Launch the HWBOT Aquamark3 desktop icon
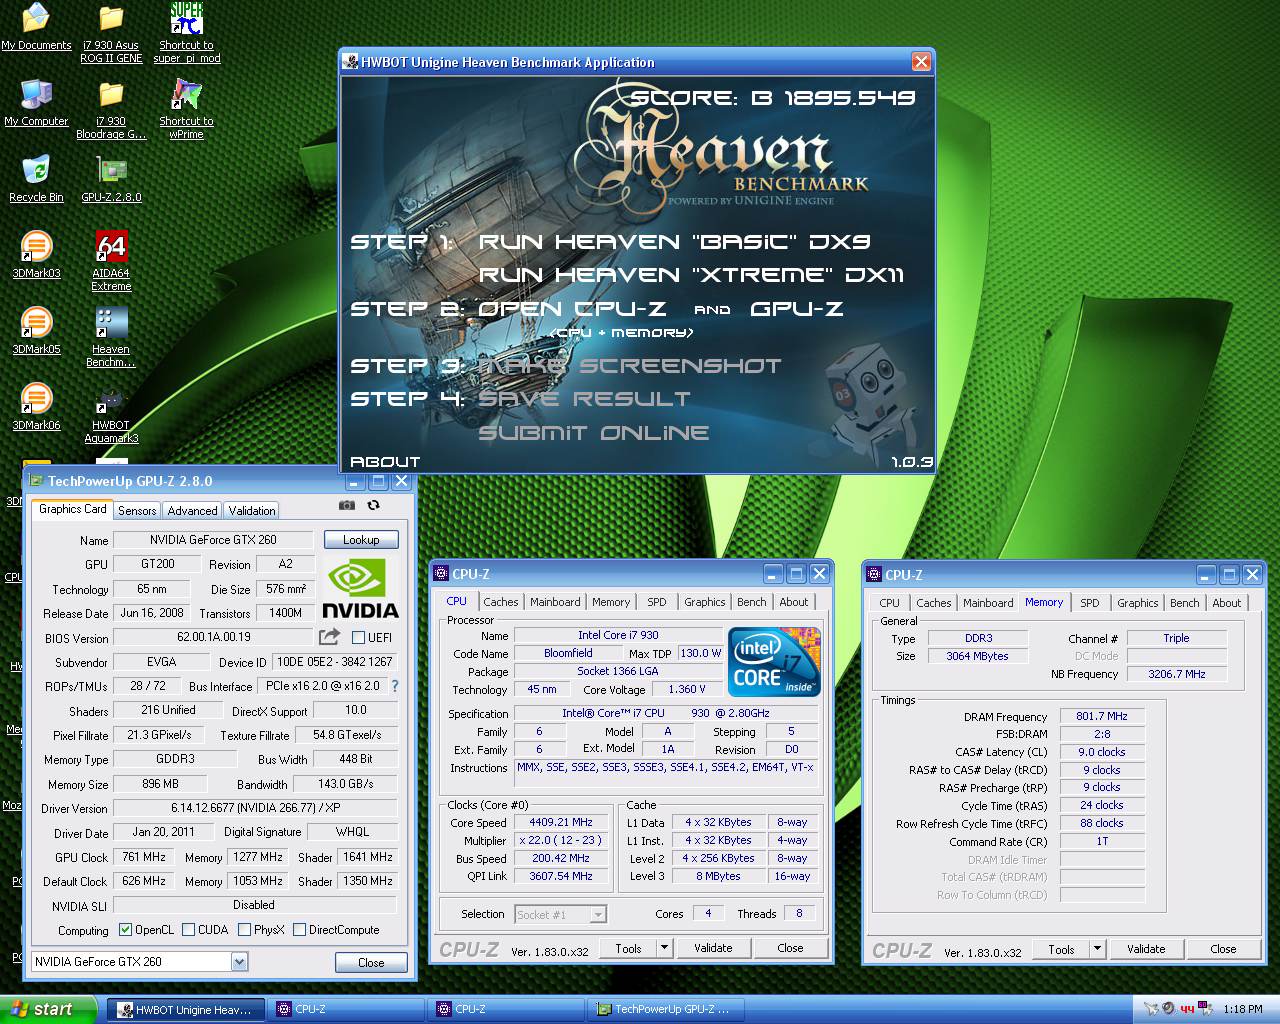The height and width of the screenshot is (1024, 1280). point(111,414)
